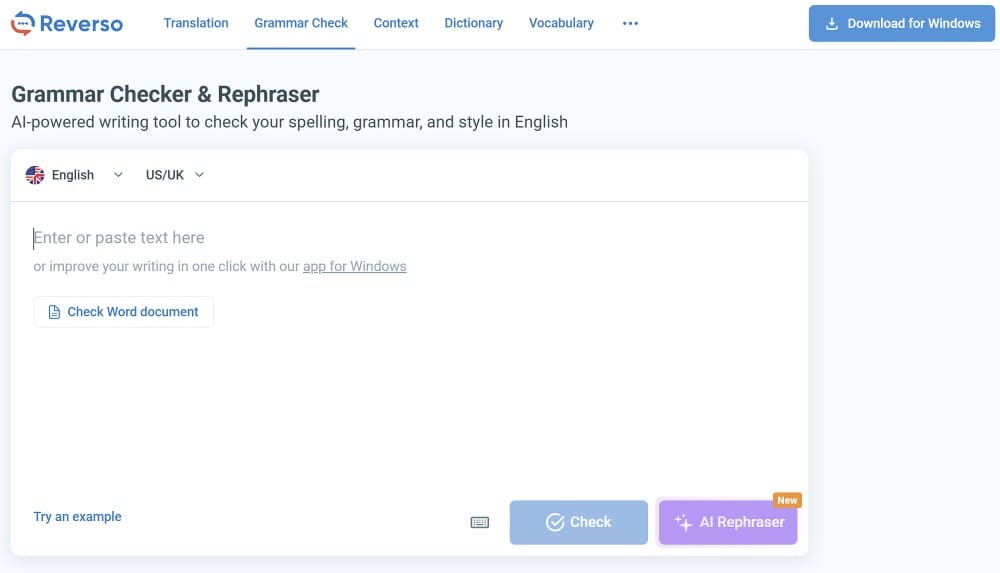Switch to the Vocabulary tab
This screenshot has width=1000, height=573.
click(x=561, y=23)
